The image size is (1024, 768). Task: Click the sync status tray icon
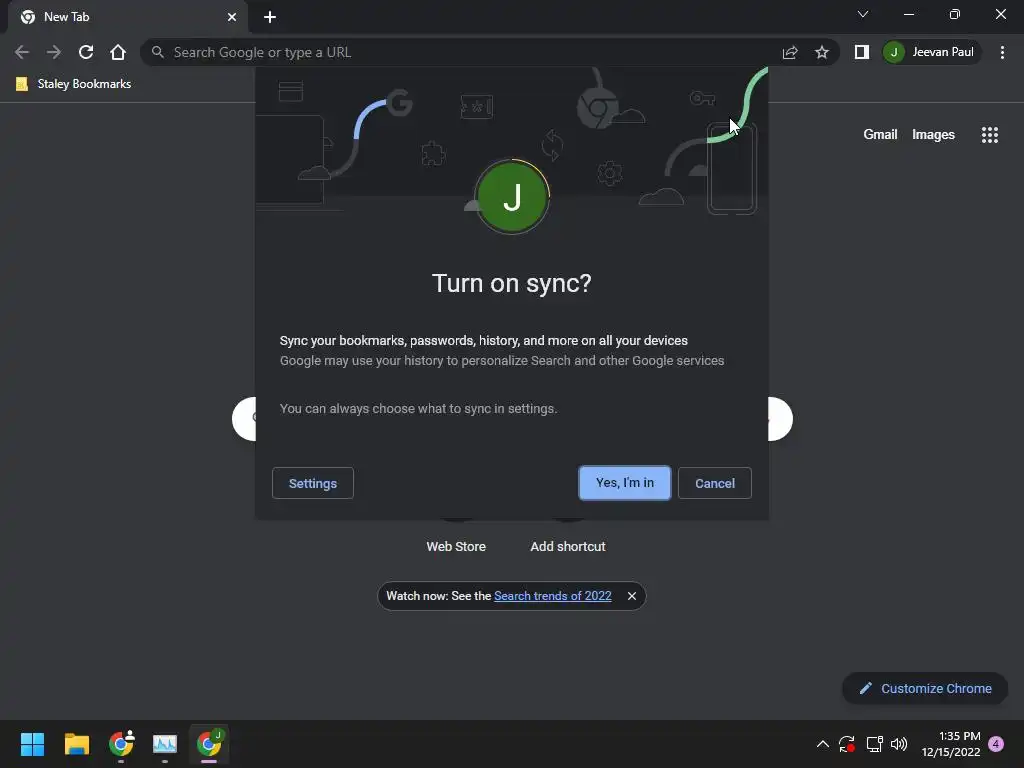pyautogui.click(x=847, y=744)
